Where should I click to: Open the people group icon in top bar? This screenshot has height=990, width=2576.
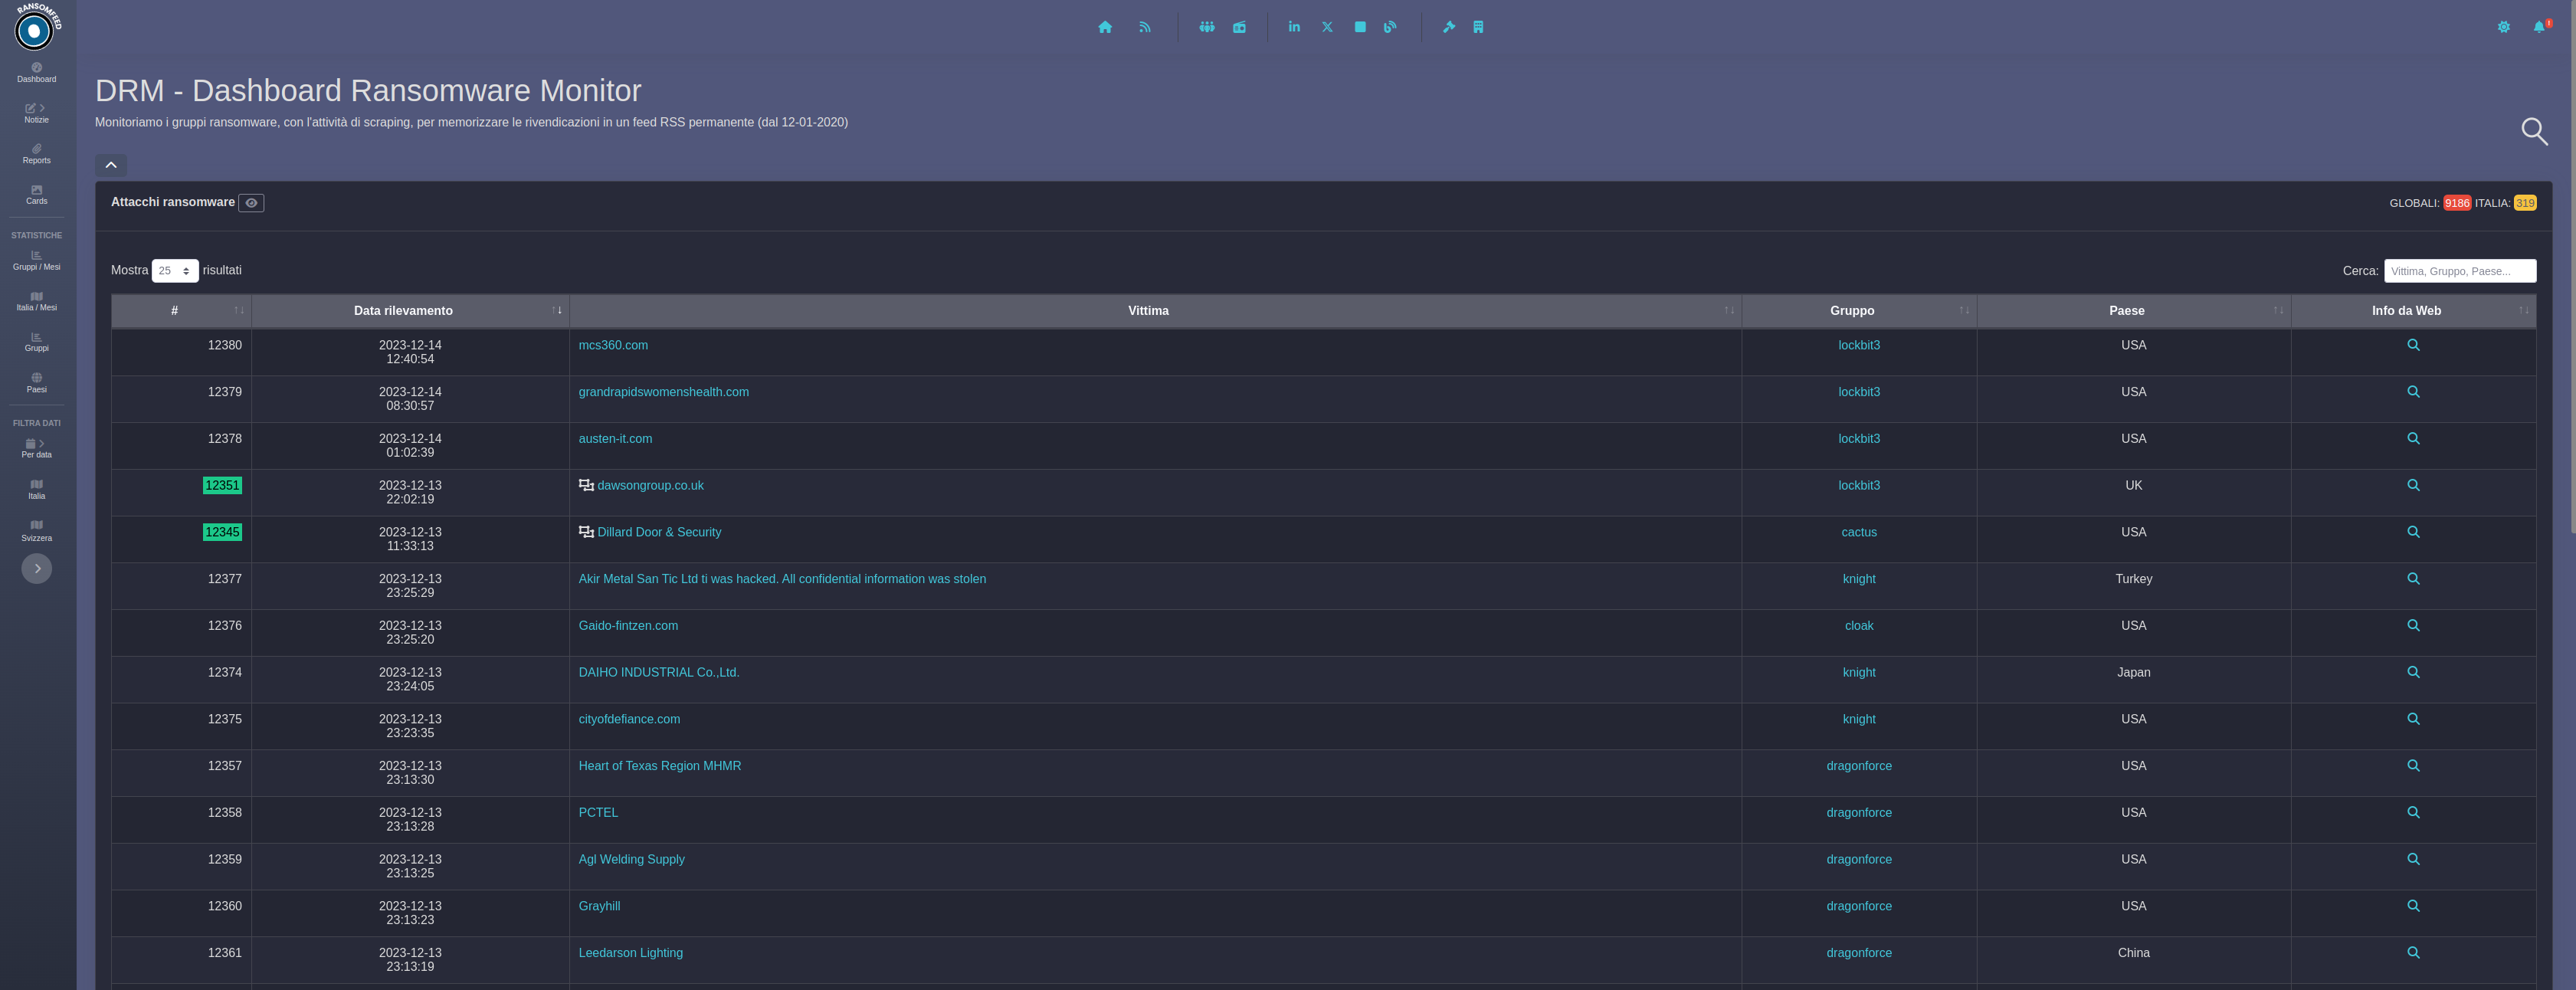[1207, 27]
